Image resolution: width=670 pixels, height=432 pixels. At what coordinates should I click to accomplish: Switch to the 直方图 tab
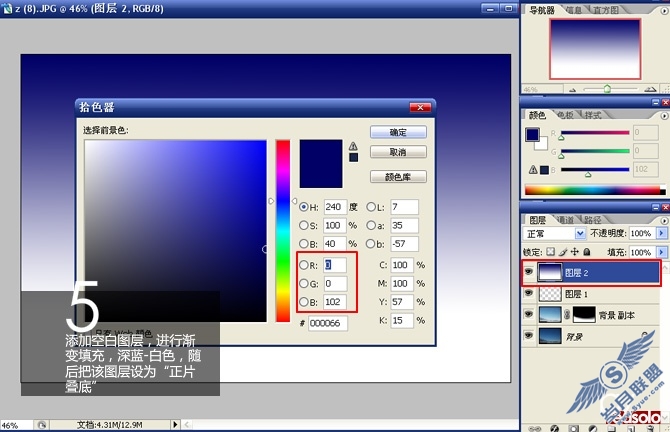point(606,9)
